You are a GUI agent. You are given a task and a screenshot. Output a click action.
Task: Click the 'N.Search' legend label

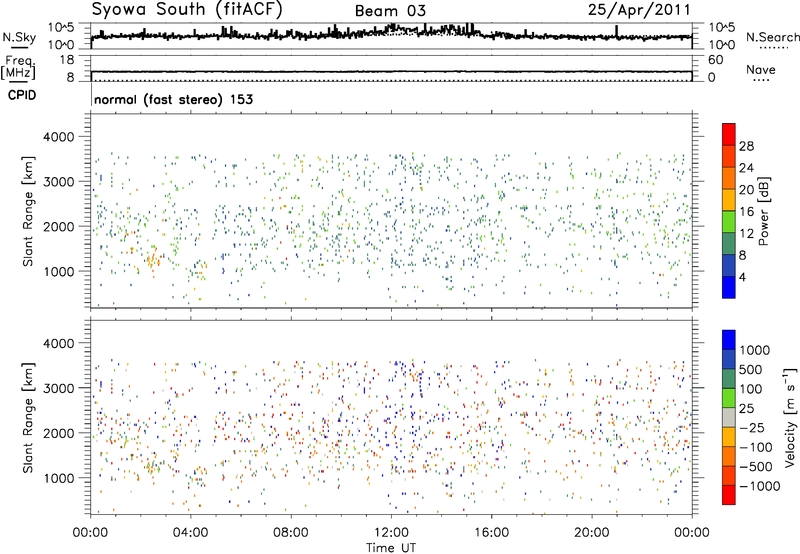(772, 37)
